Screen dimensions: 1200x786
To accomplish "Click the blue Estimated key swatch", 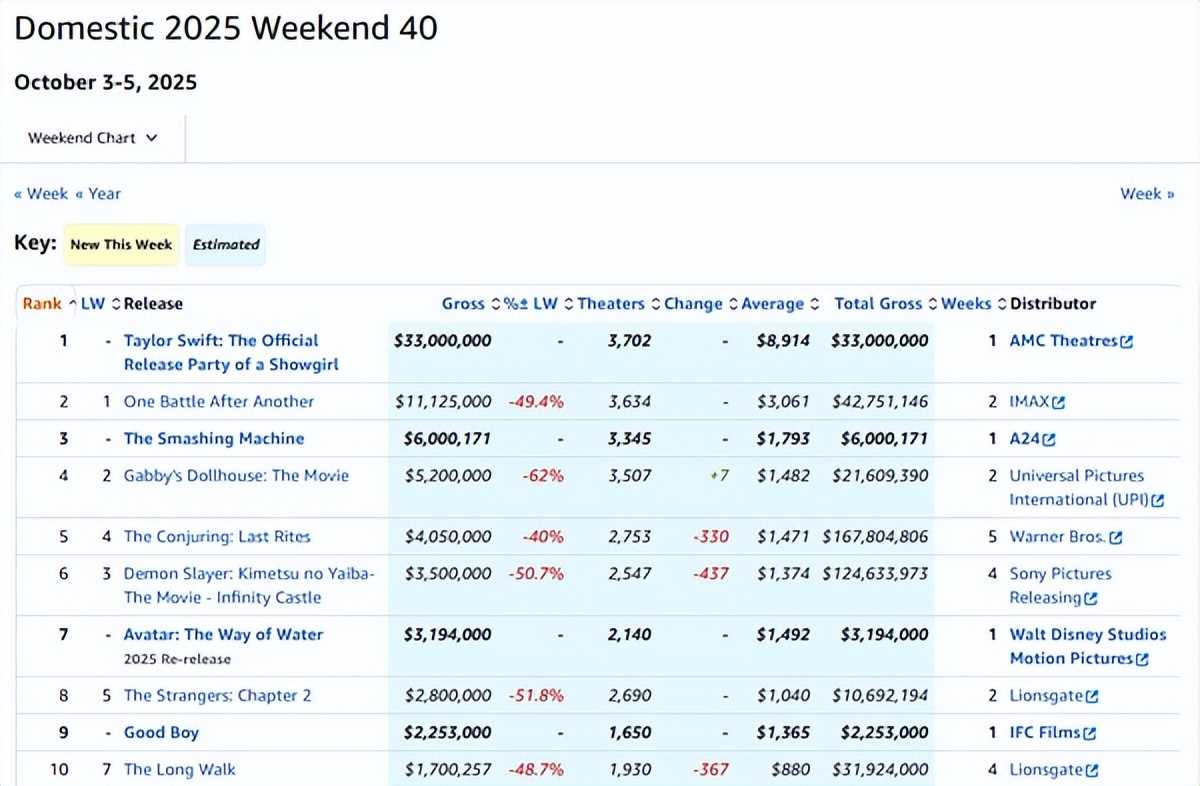I will coord(226,245).
